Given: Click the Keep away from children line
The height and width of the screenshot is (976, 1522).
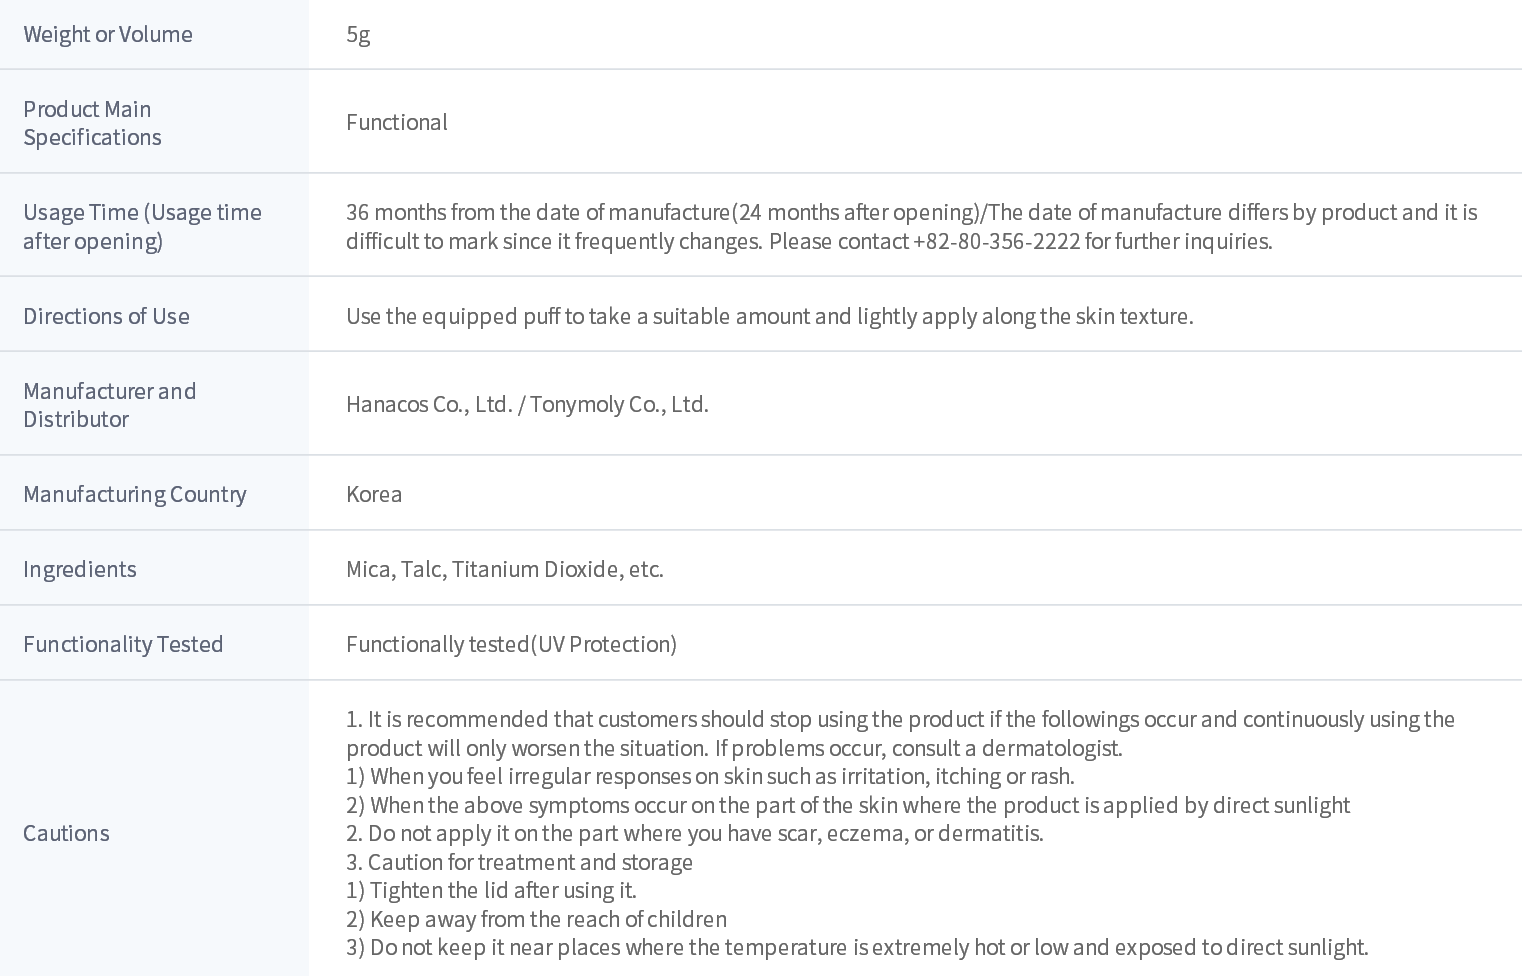Looking at the screenshot, I should pyautogui.click(x=536, y=919).
